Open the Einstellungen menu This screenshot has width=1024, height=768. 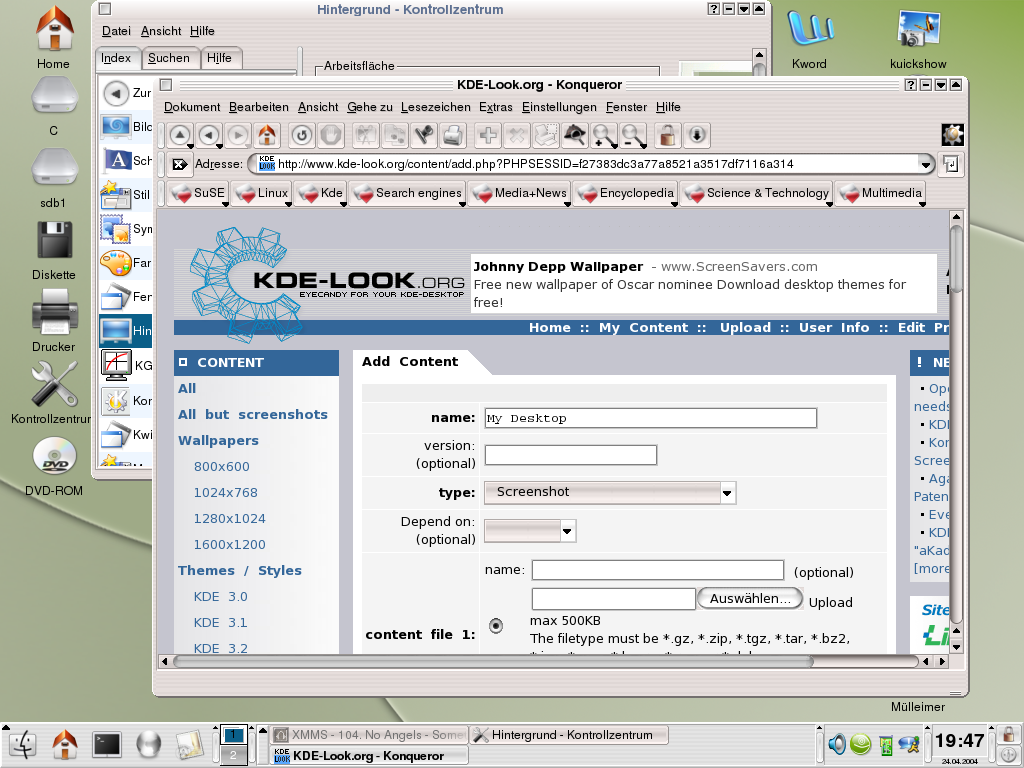click(x=559, y=107)
